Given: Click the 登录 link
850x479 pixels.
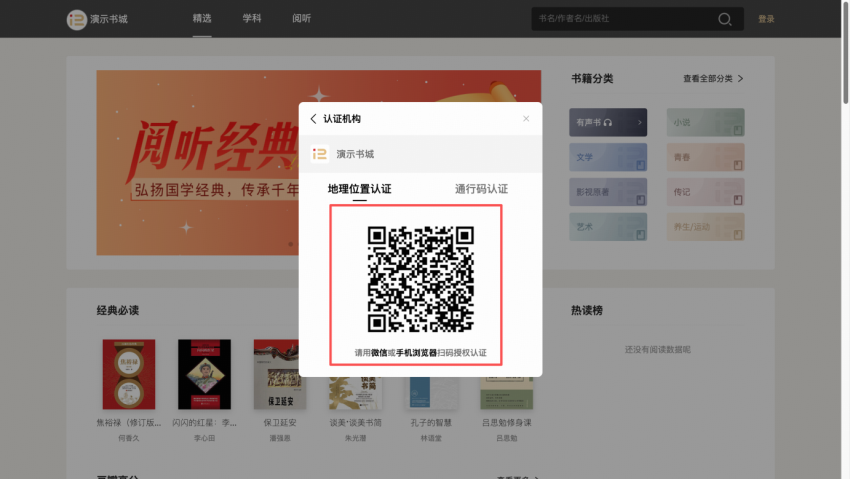Looking at the screenshot, I should pos(766,19).
